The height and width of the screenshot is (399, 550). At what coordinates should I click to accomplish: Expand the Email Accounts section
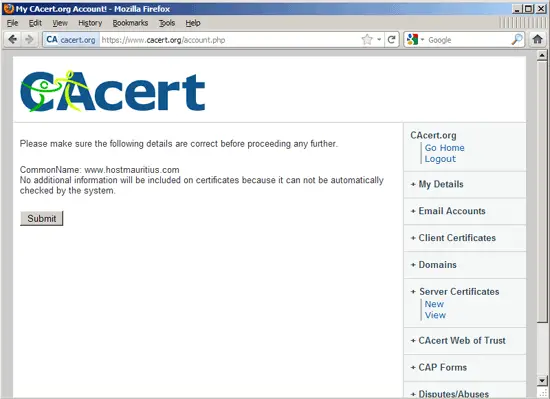448,211
